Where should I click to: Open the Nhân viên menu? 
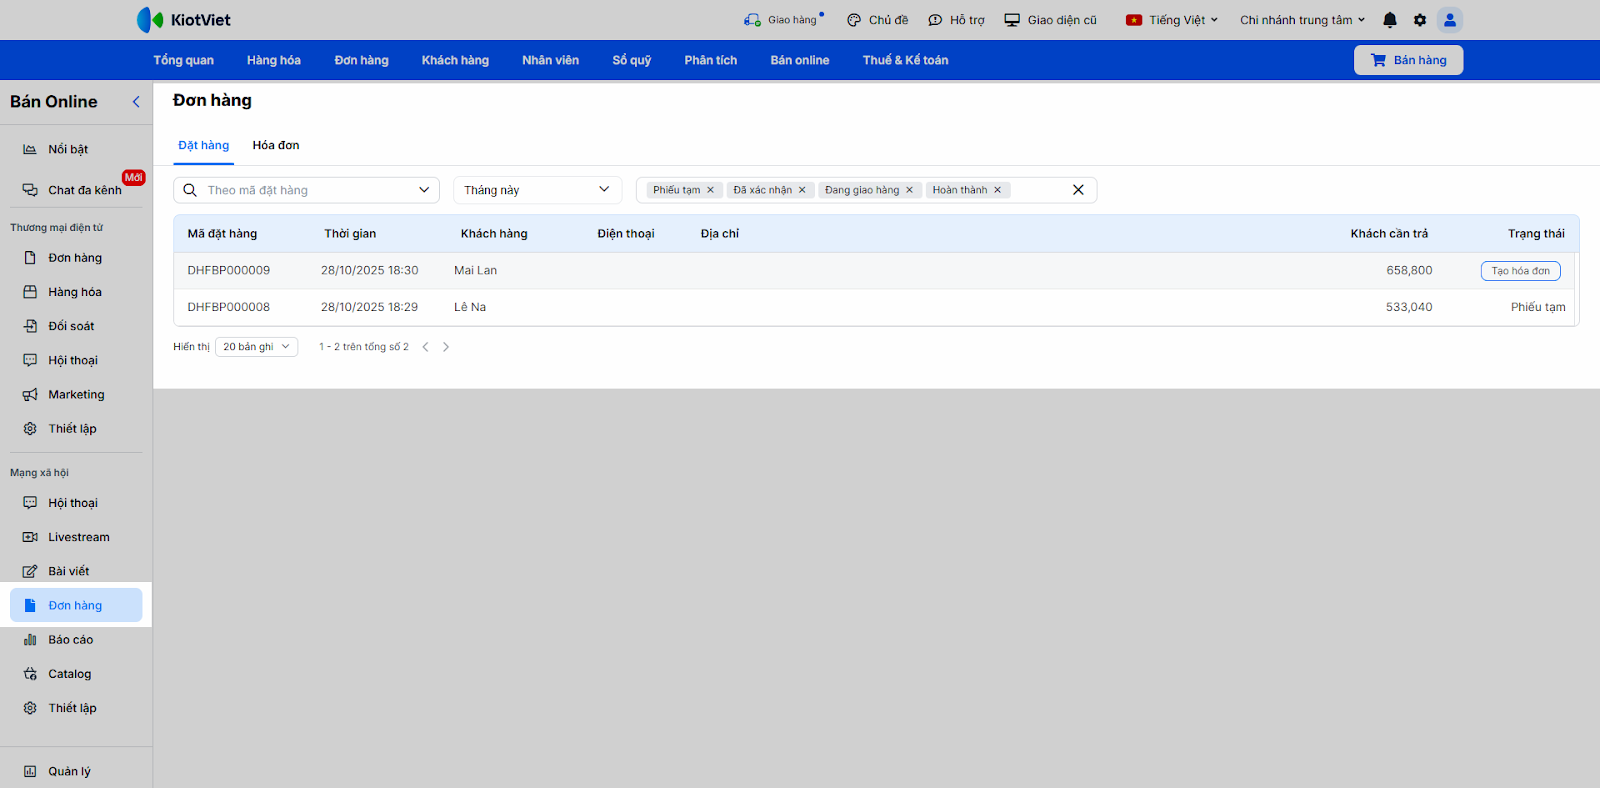pyautogui.click(x=550, y=60)
